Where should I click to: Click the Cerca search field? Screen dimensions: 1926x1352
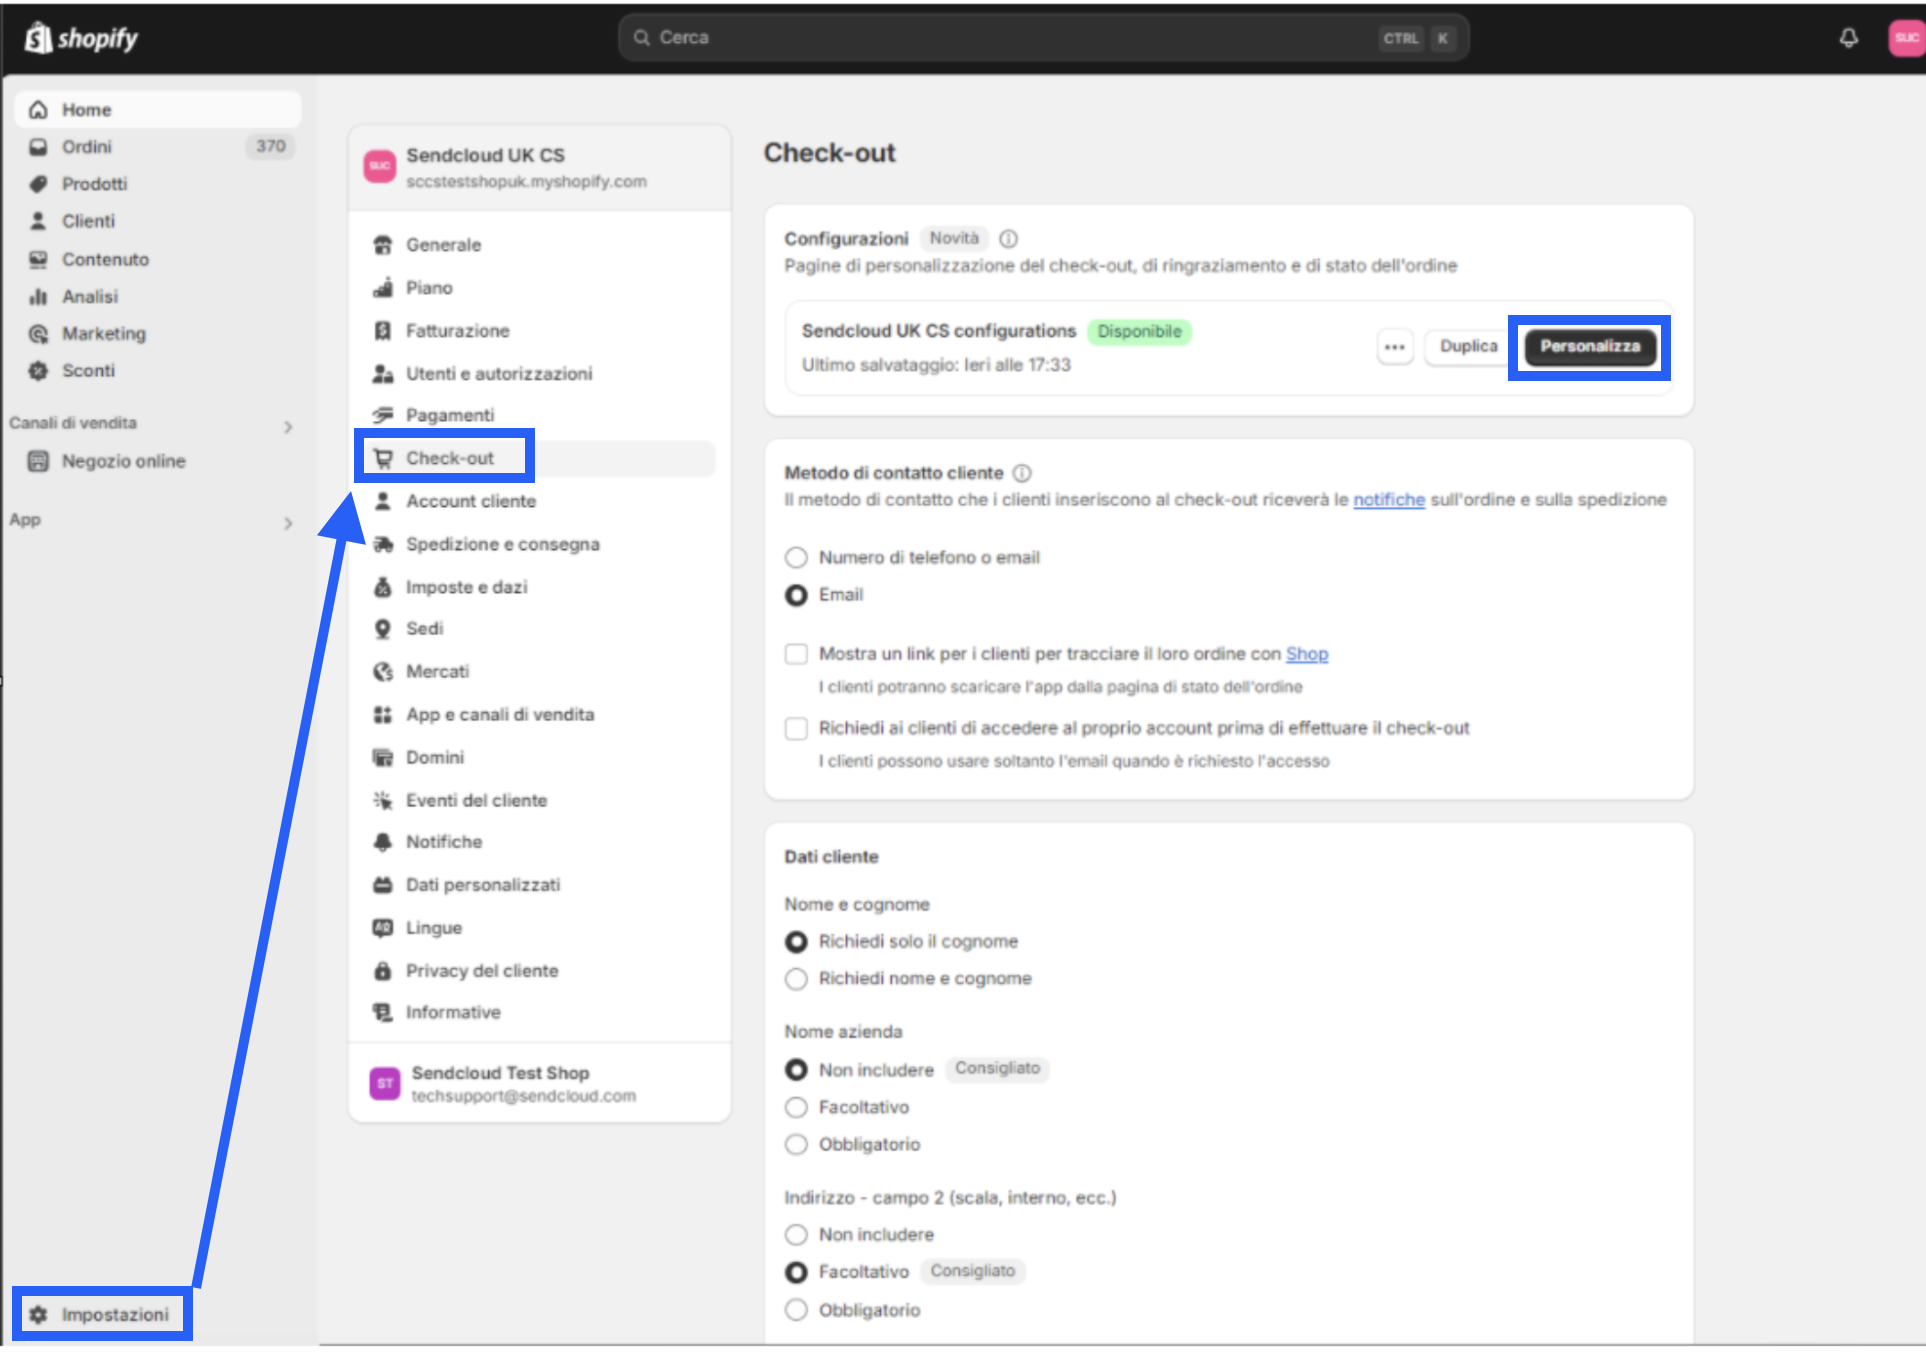1043,38
